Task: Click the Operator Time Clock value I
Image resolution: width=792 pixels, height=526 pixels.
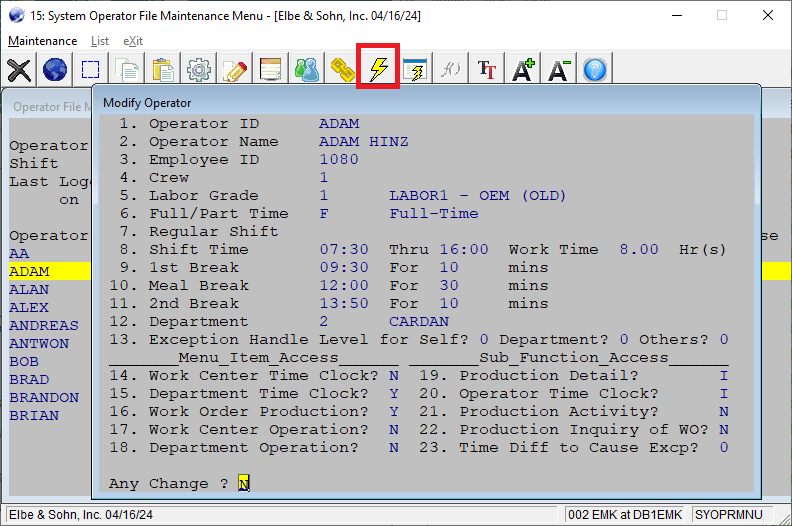Action: point(724,394)
